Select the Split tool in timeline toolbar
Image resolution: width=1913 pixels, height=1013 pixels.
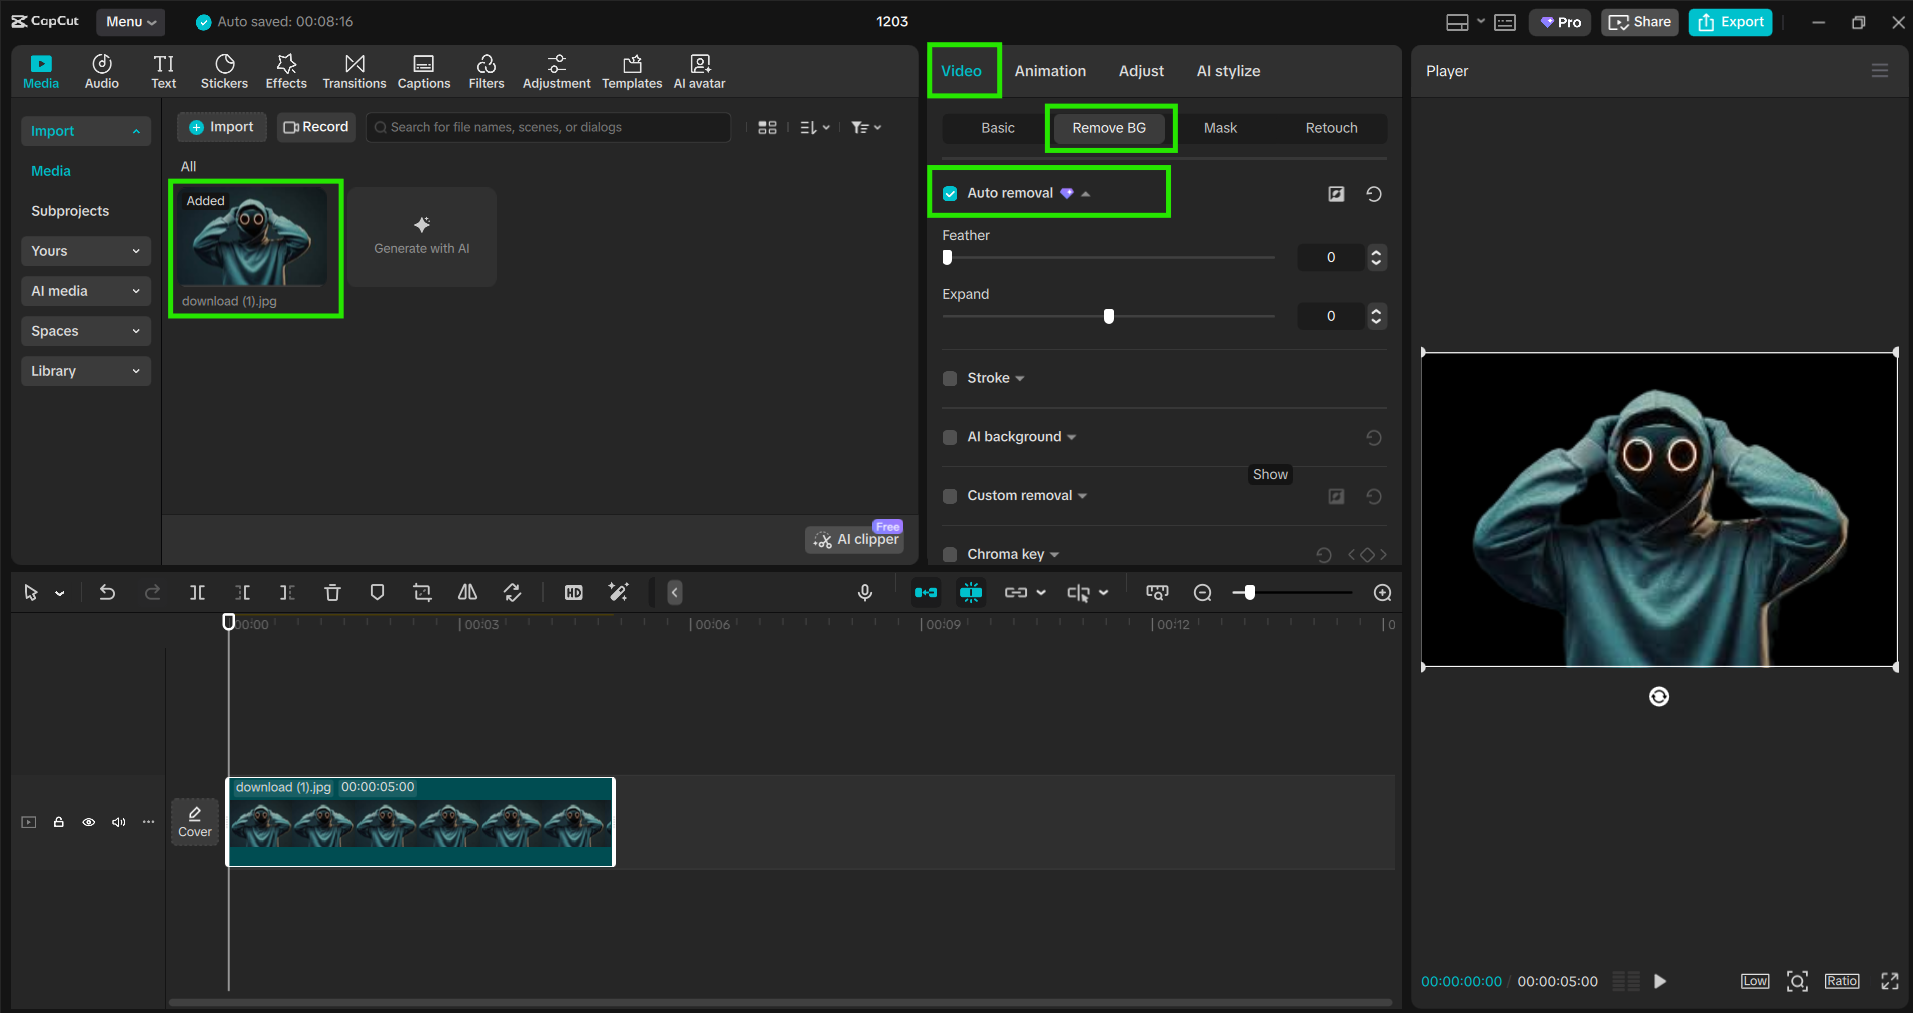pyautogui.click(x=198, y=593)
